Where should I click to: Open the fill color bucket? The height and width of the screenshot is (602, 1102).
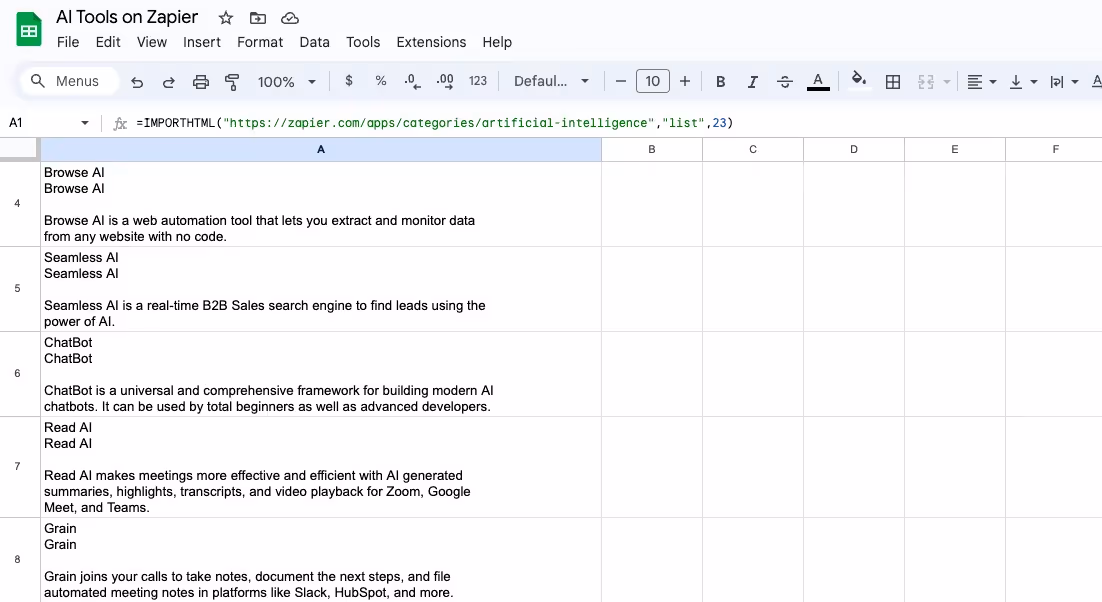coord(858,81)
